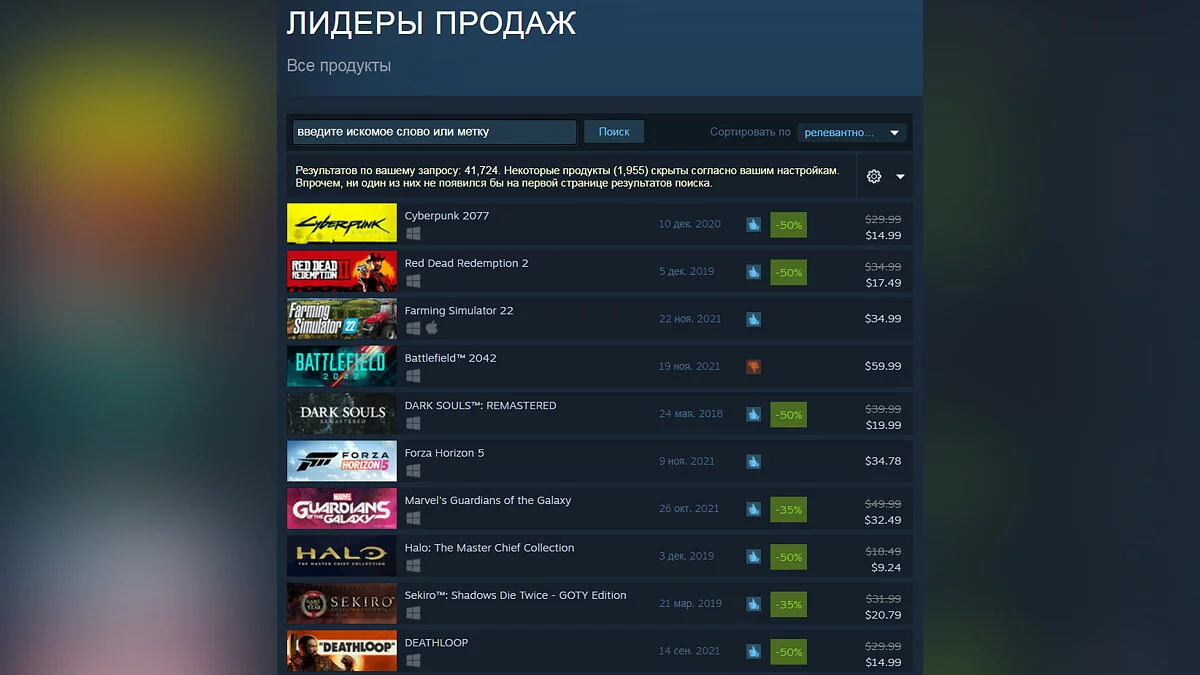Click -35% discount badge for Sekiro
The image size is (1200, 675).
(x=788, y=604)
